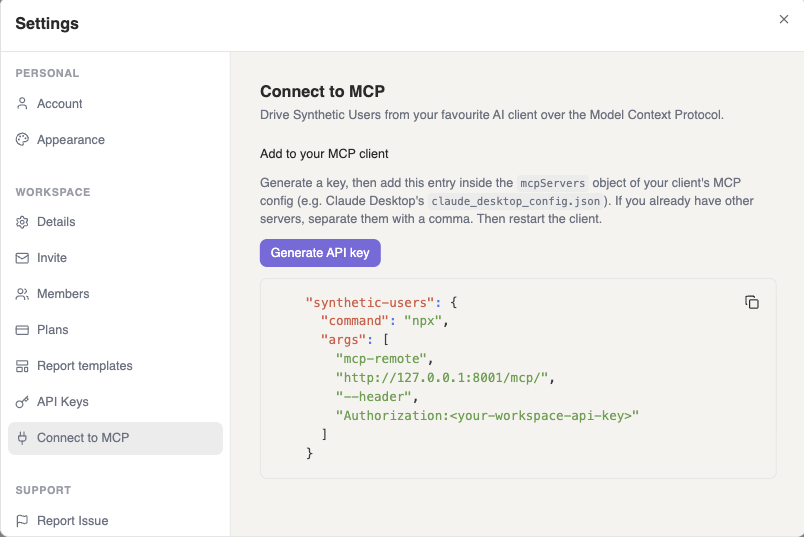Select the Connect to MCP item
This screenshot has height=537, width=804.
coord(115,438)
